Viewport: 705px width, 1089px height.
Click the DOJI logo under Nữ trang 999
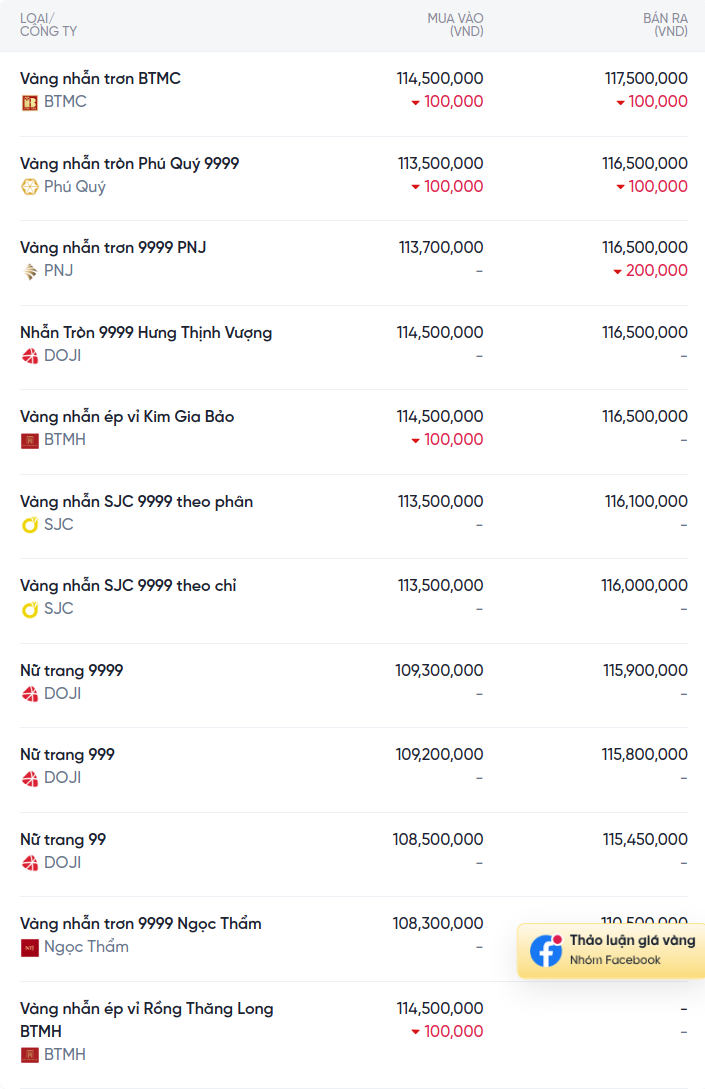(29, 779)
